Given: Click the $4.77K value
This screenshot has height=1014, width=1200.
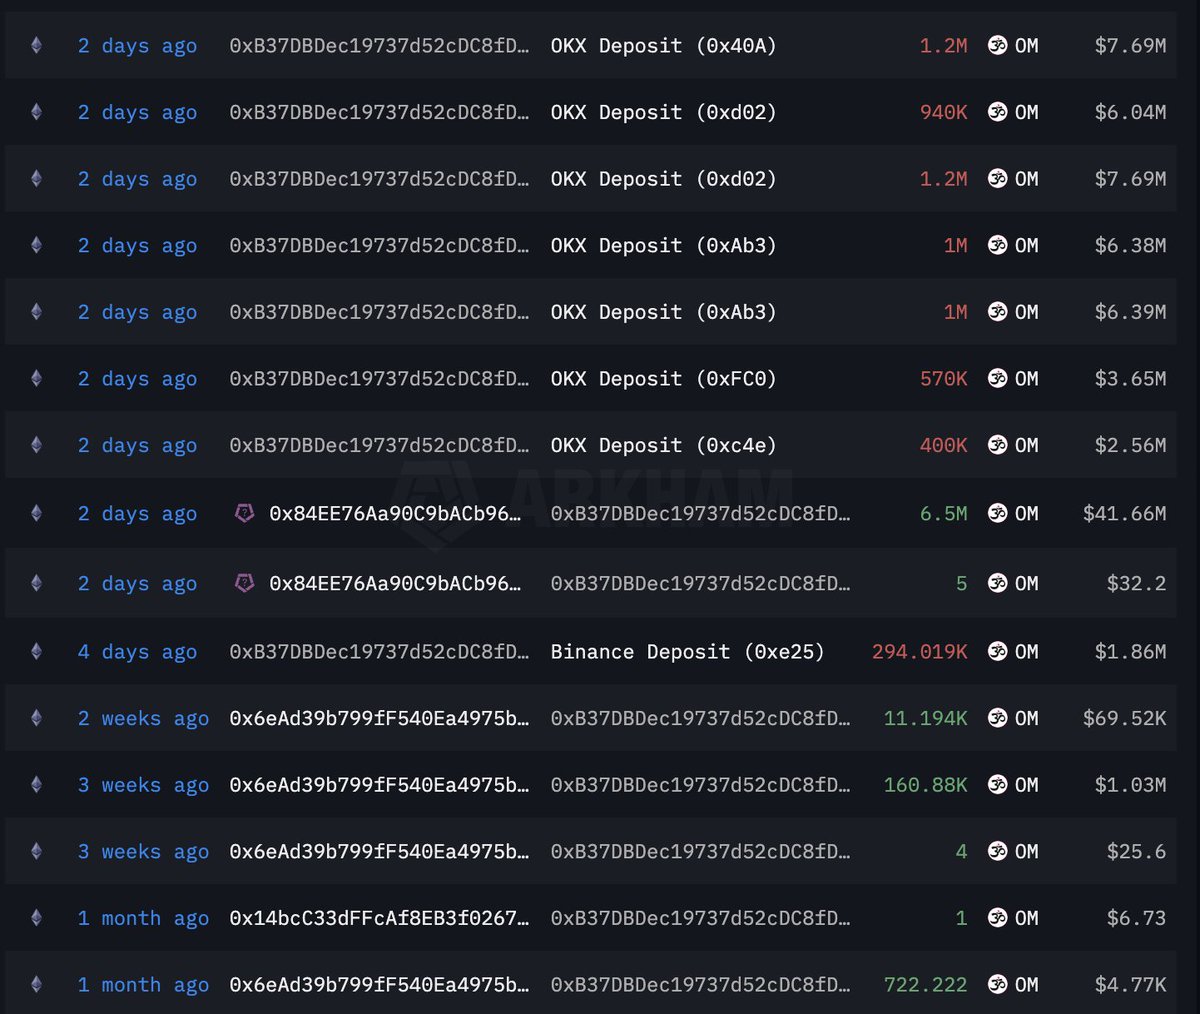Looking at the screenshot, I should pos(1130,984).
